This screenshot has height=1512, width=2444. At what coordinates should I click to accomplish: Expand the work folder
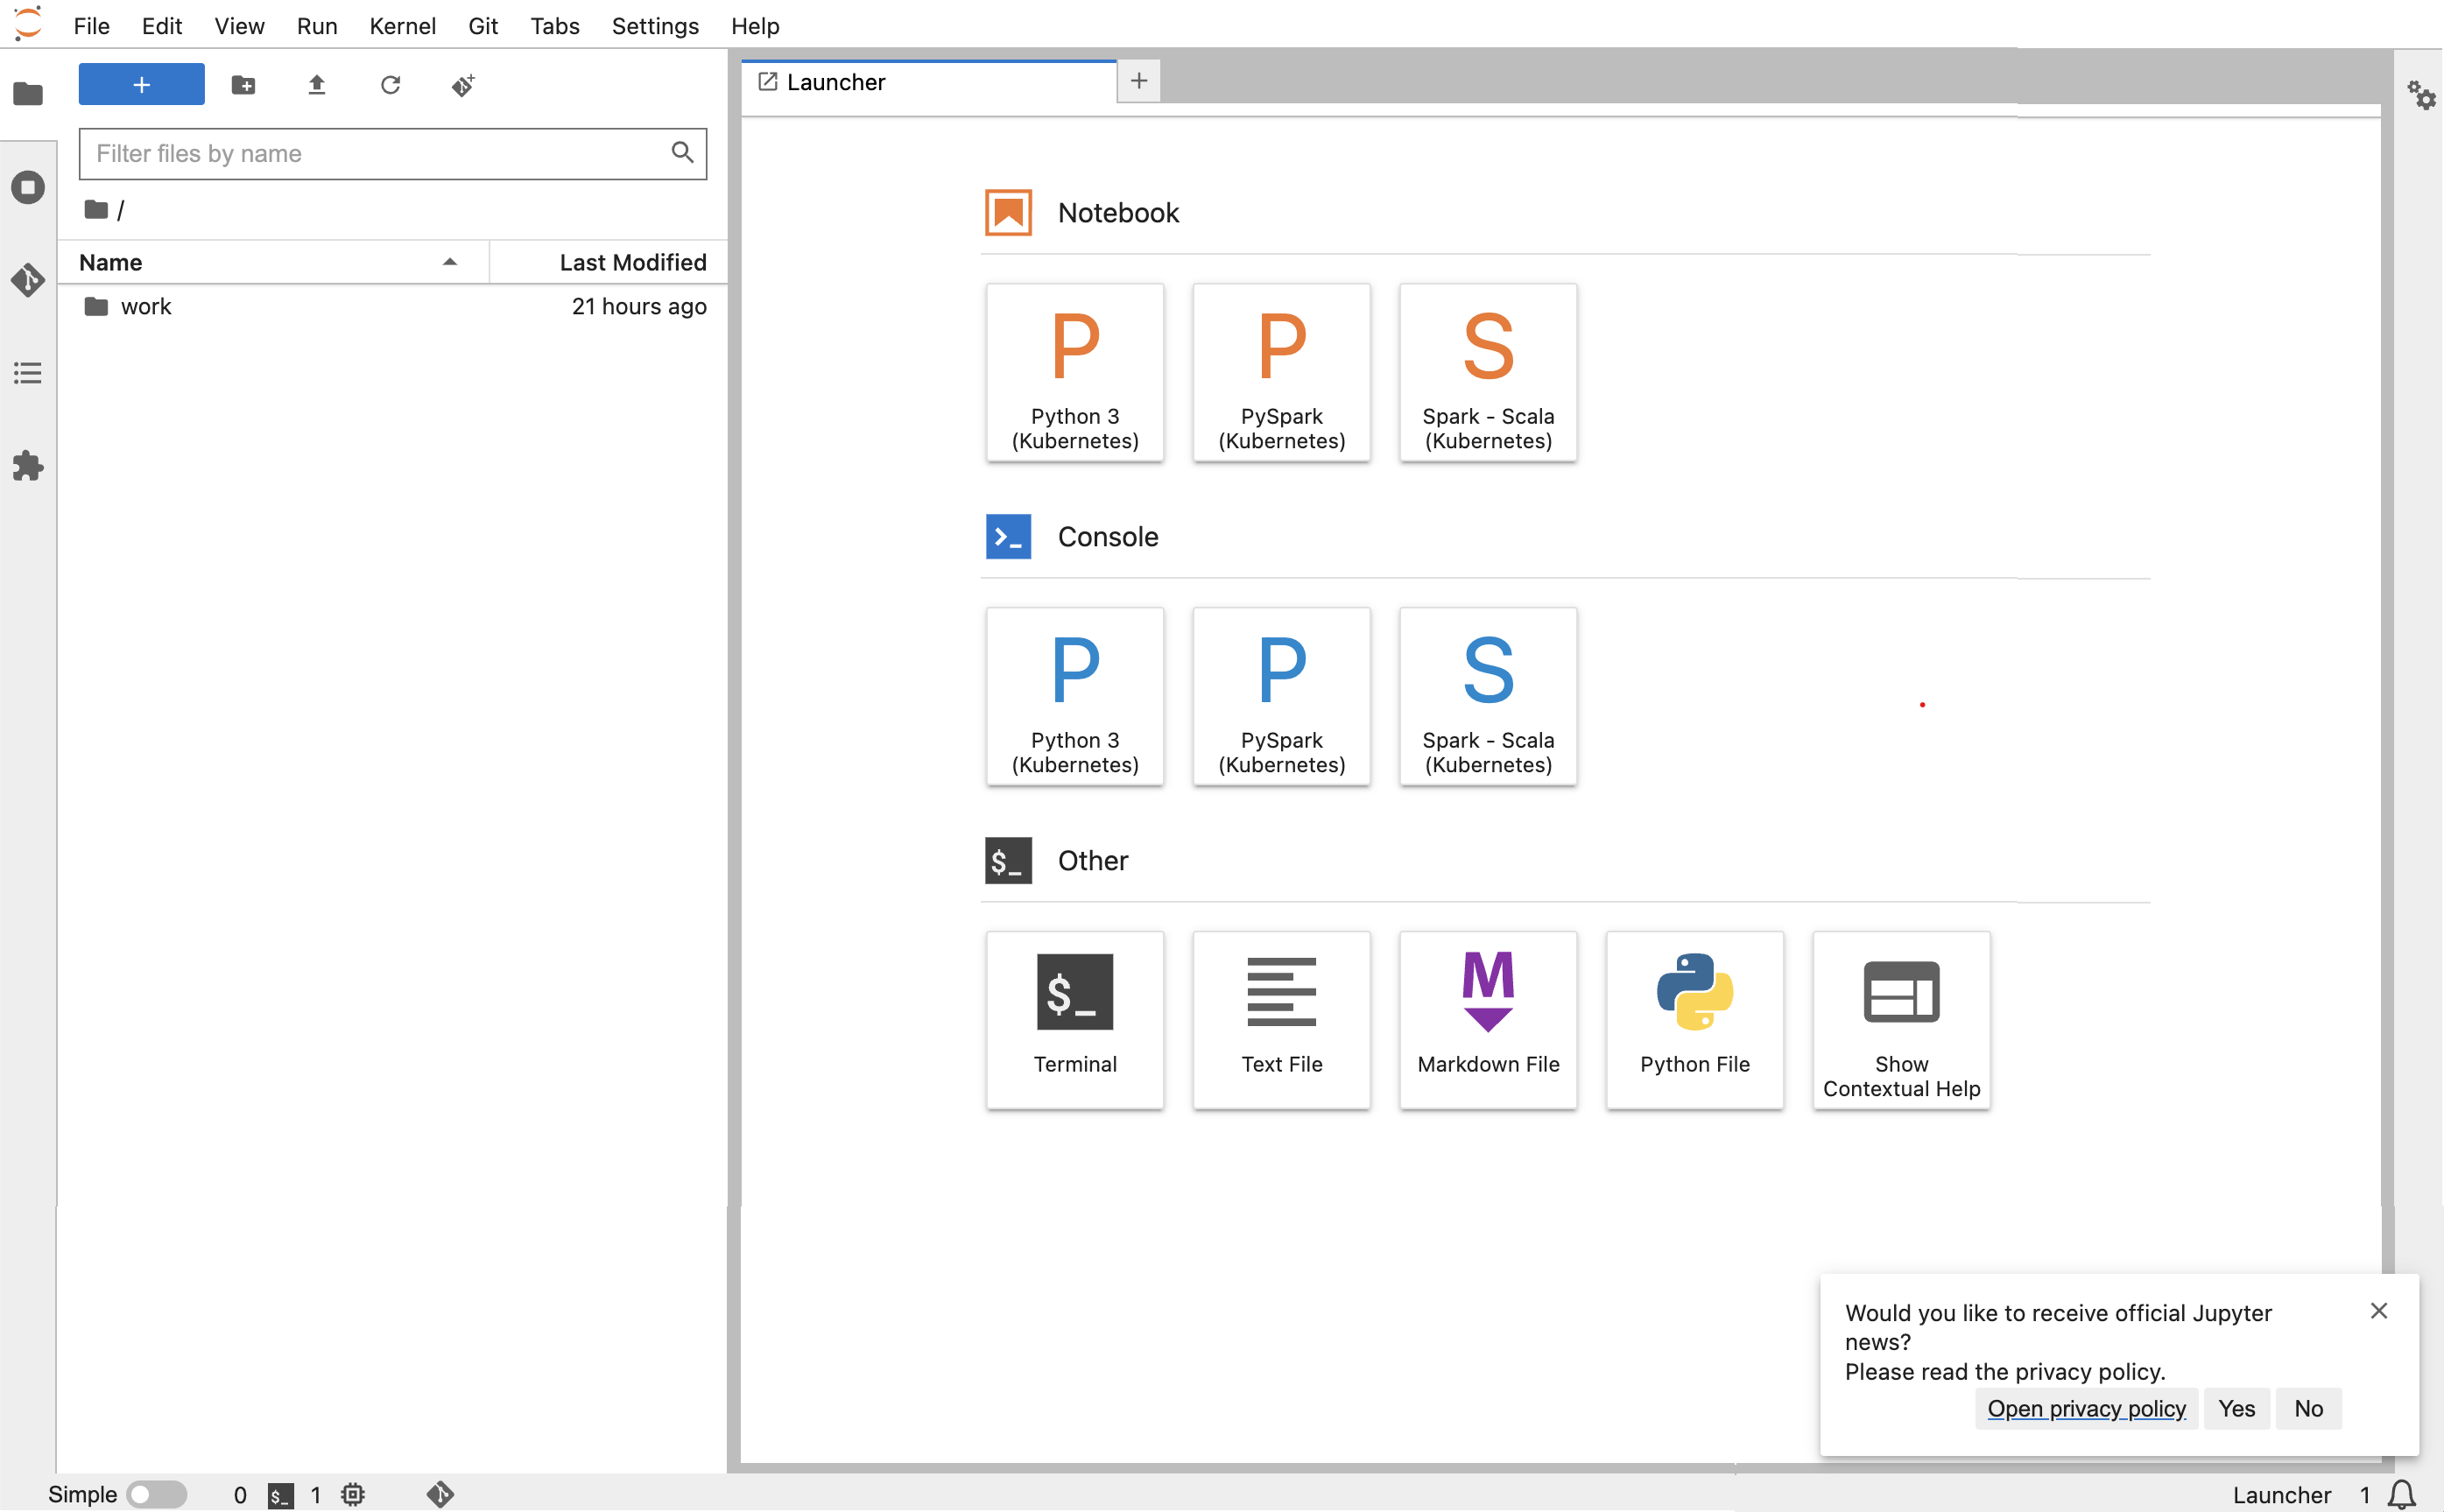(146, 306)
